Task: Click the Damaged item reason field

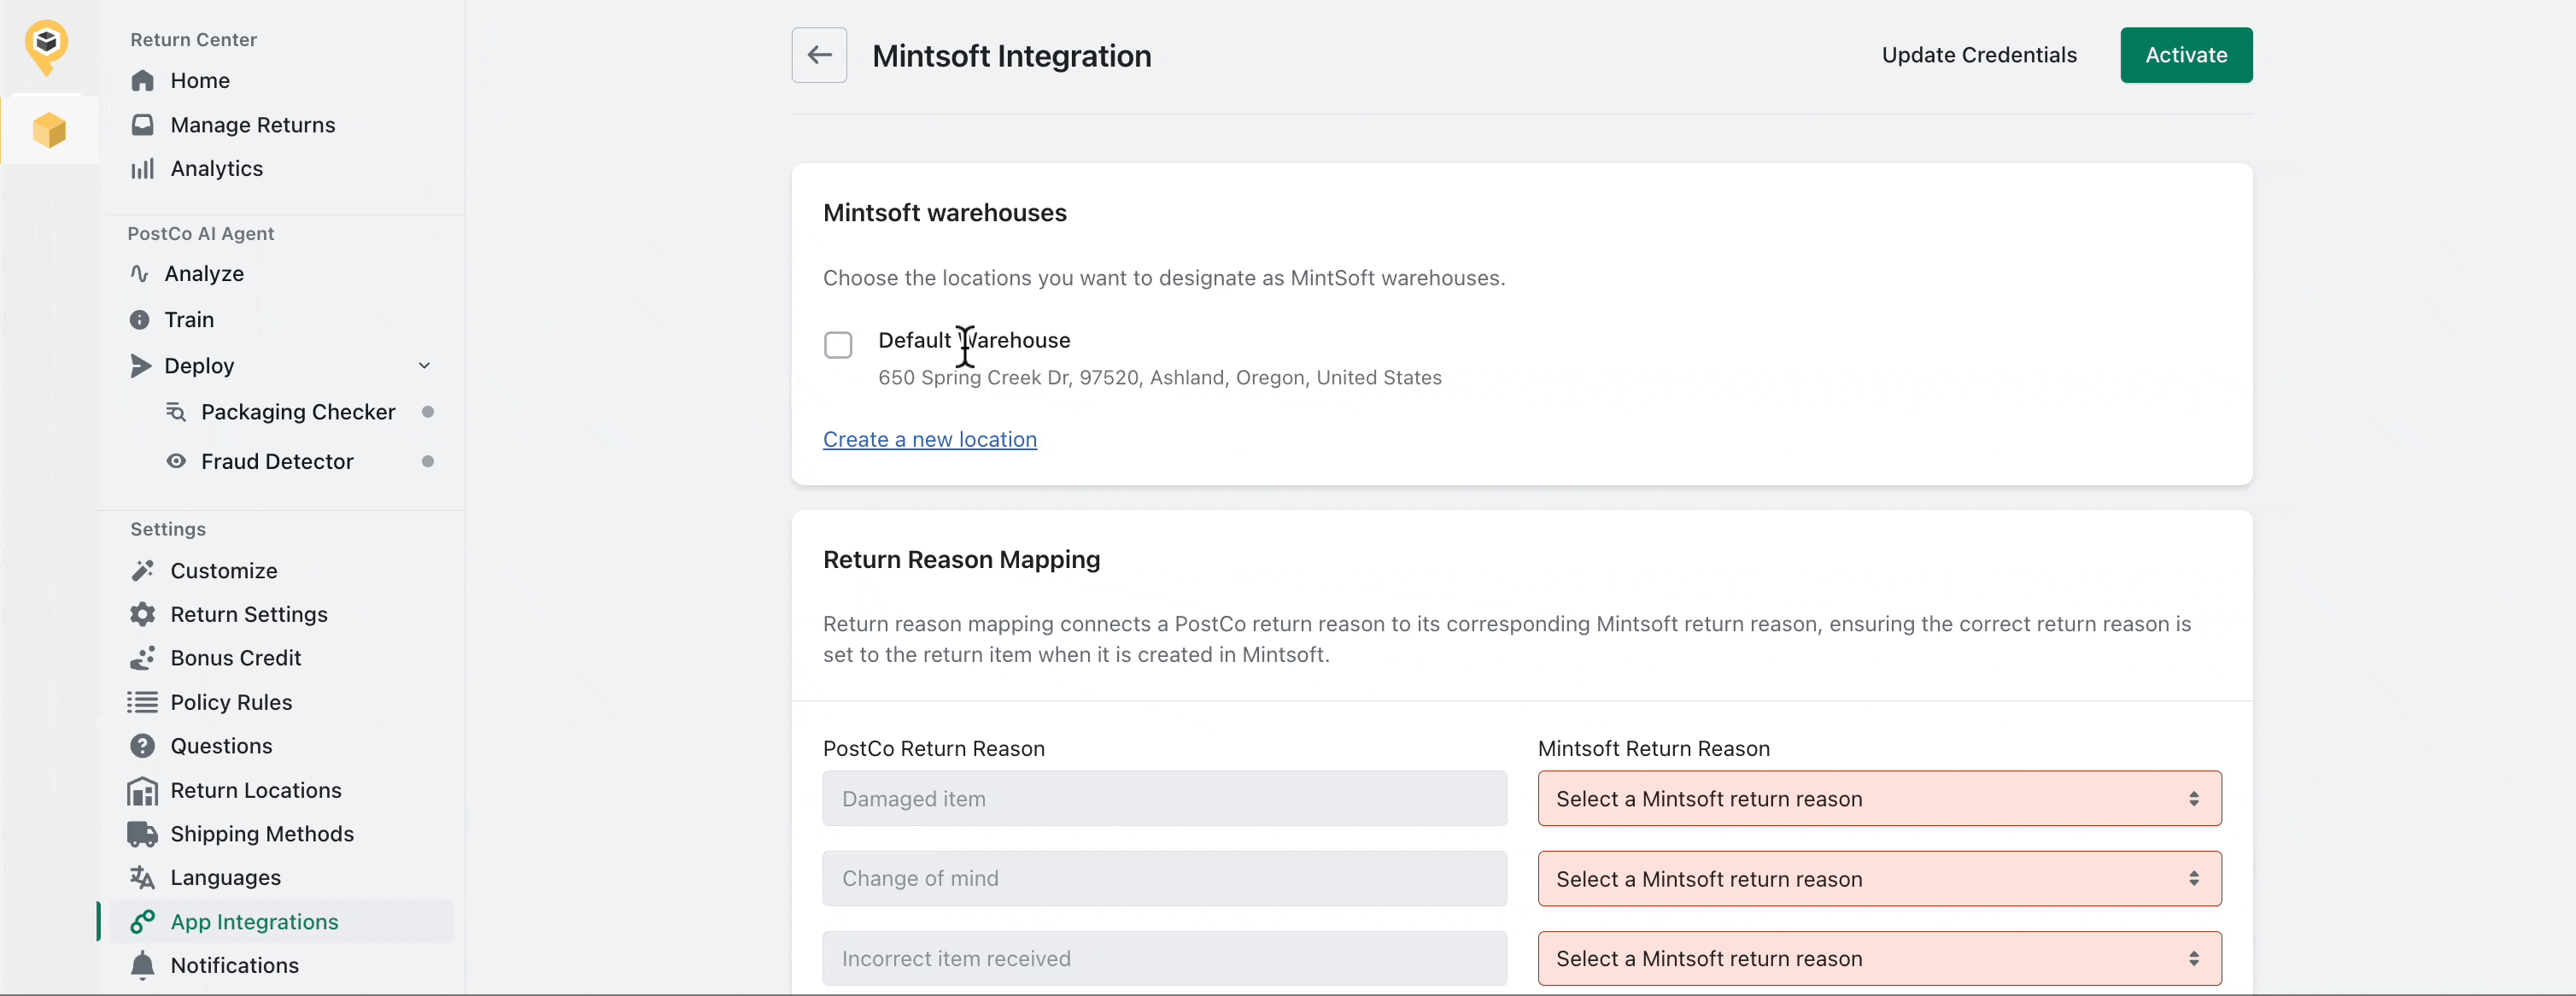Action: click(1164, 799)
